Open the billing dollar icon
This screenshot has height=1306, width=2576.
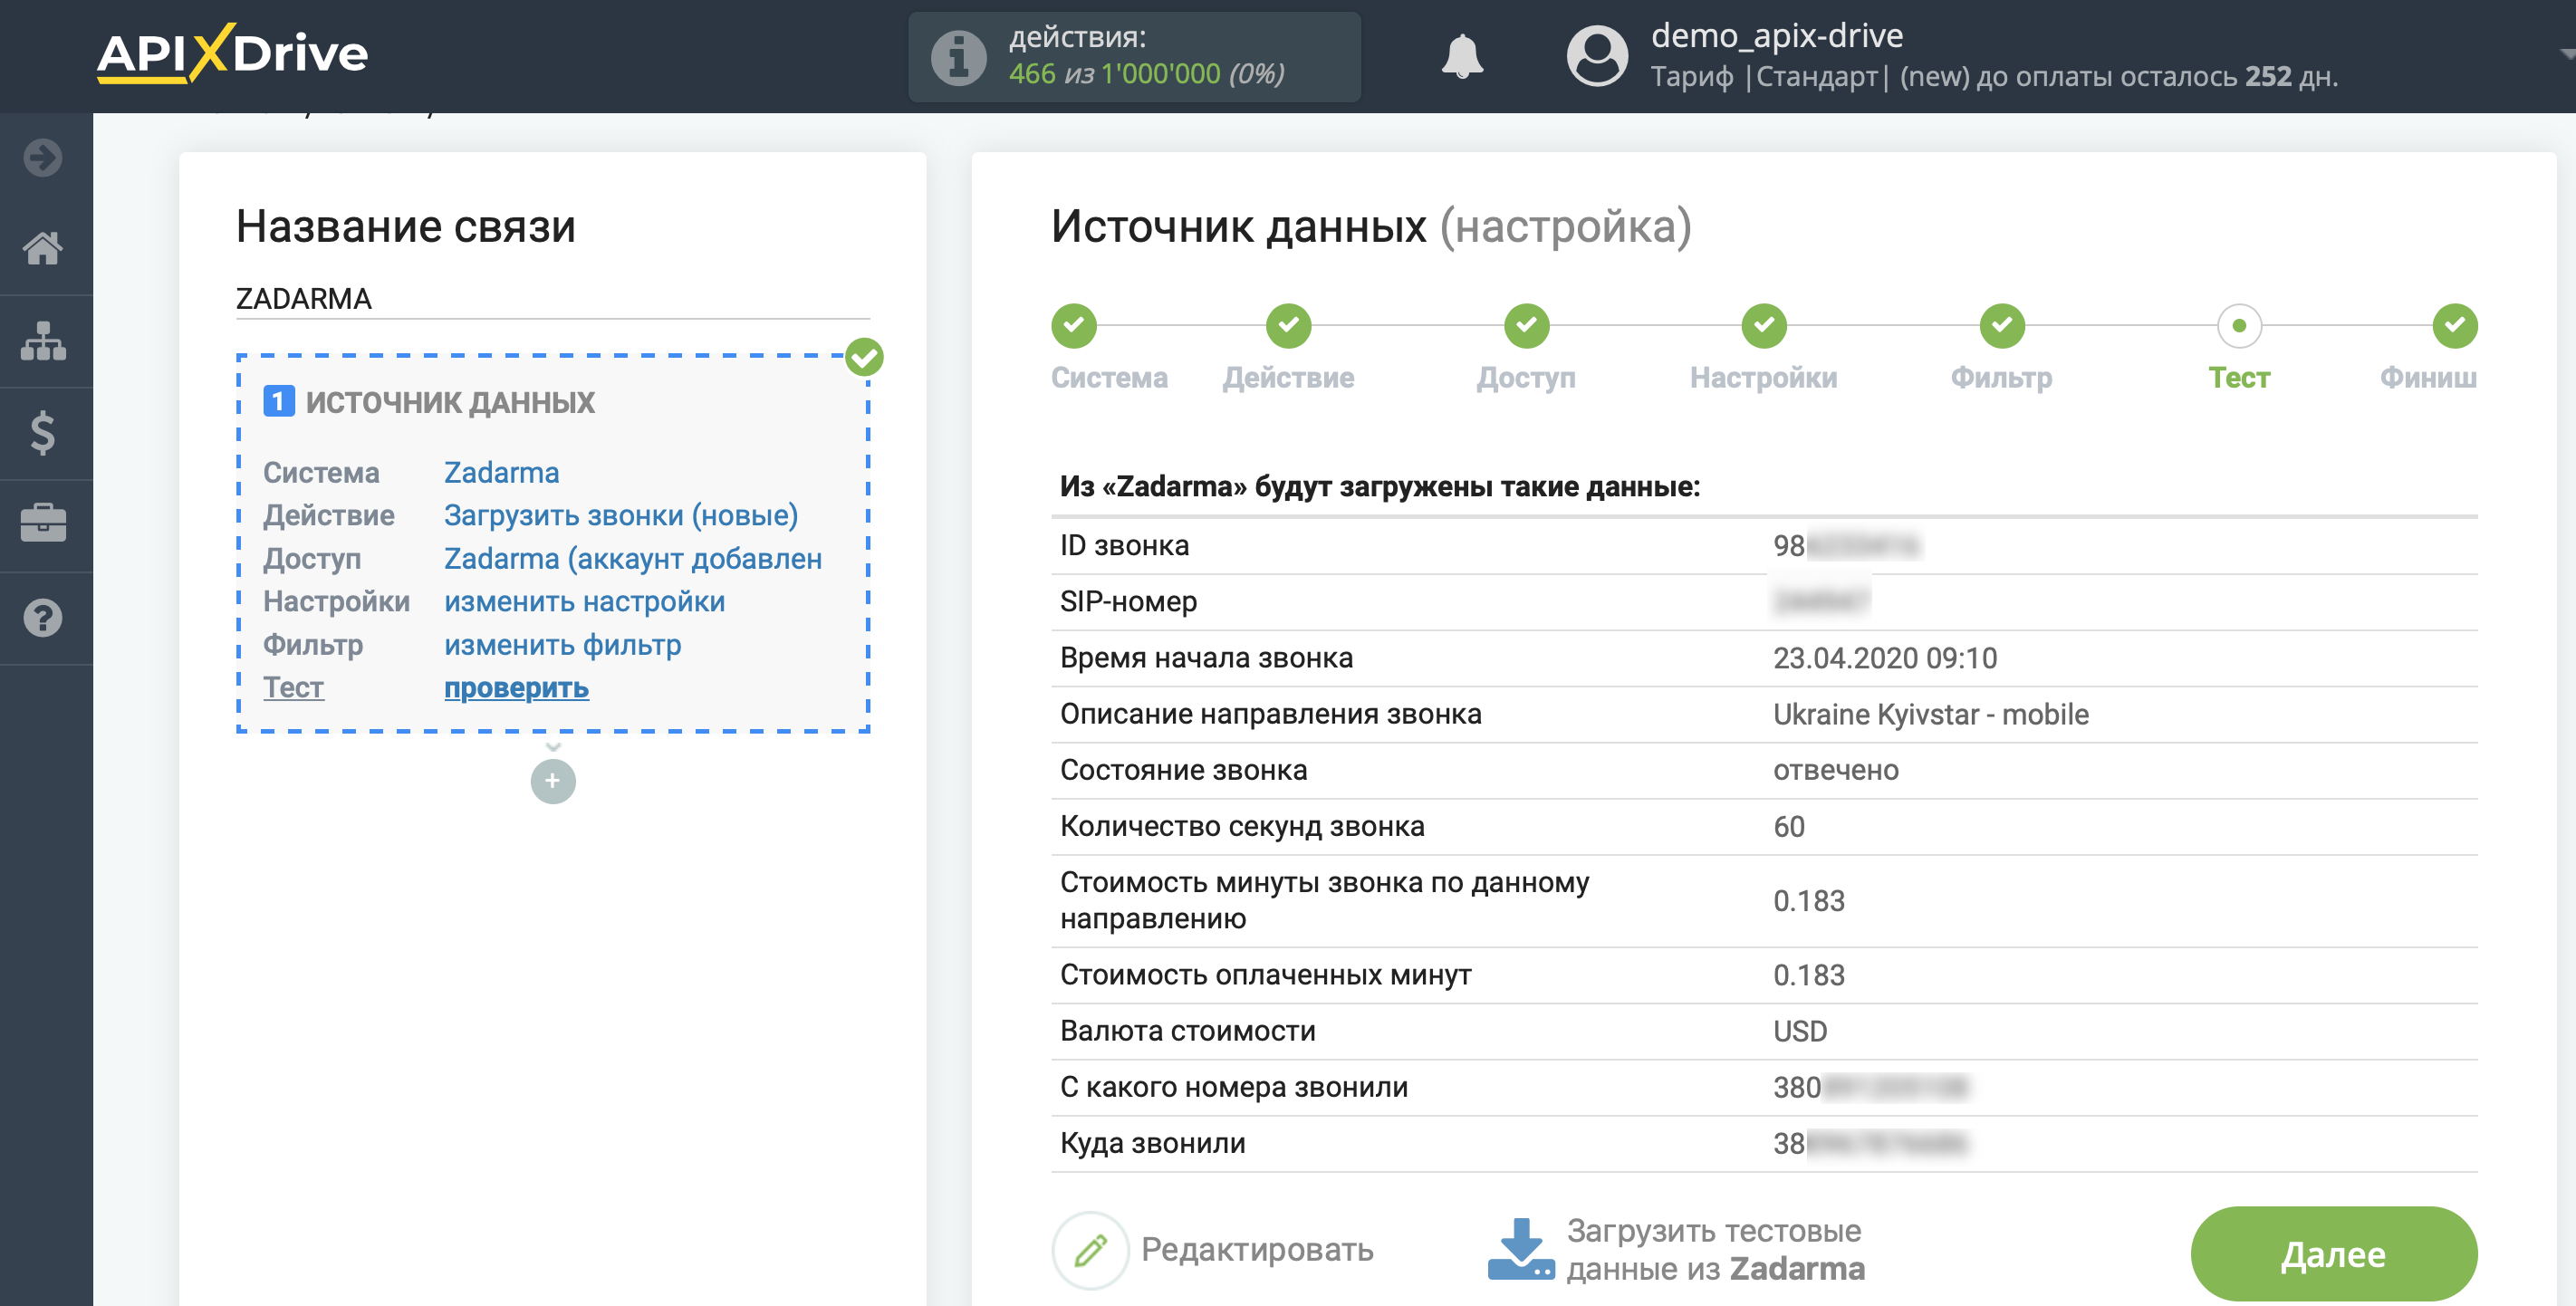(x=43, y=433)
